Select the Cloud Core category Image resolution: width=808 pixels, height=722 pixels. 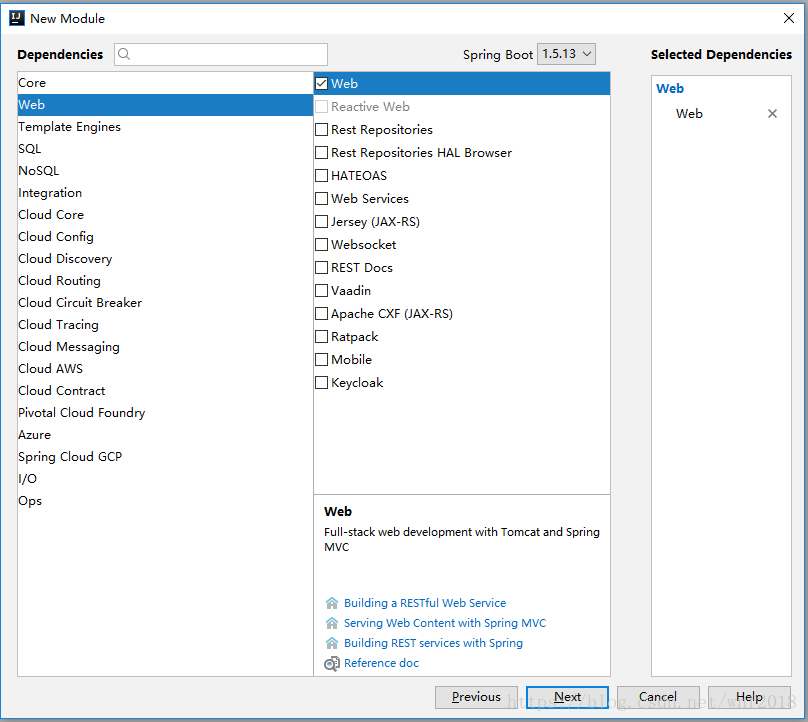pyautogui.click(x=165, y=215)
